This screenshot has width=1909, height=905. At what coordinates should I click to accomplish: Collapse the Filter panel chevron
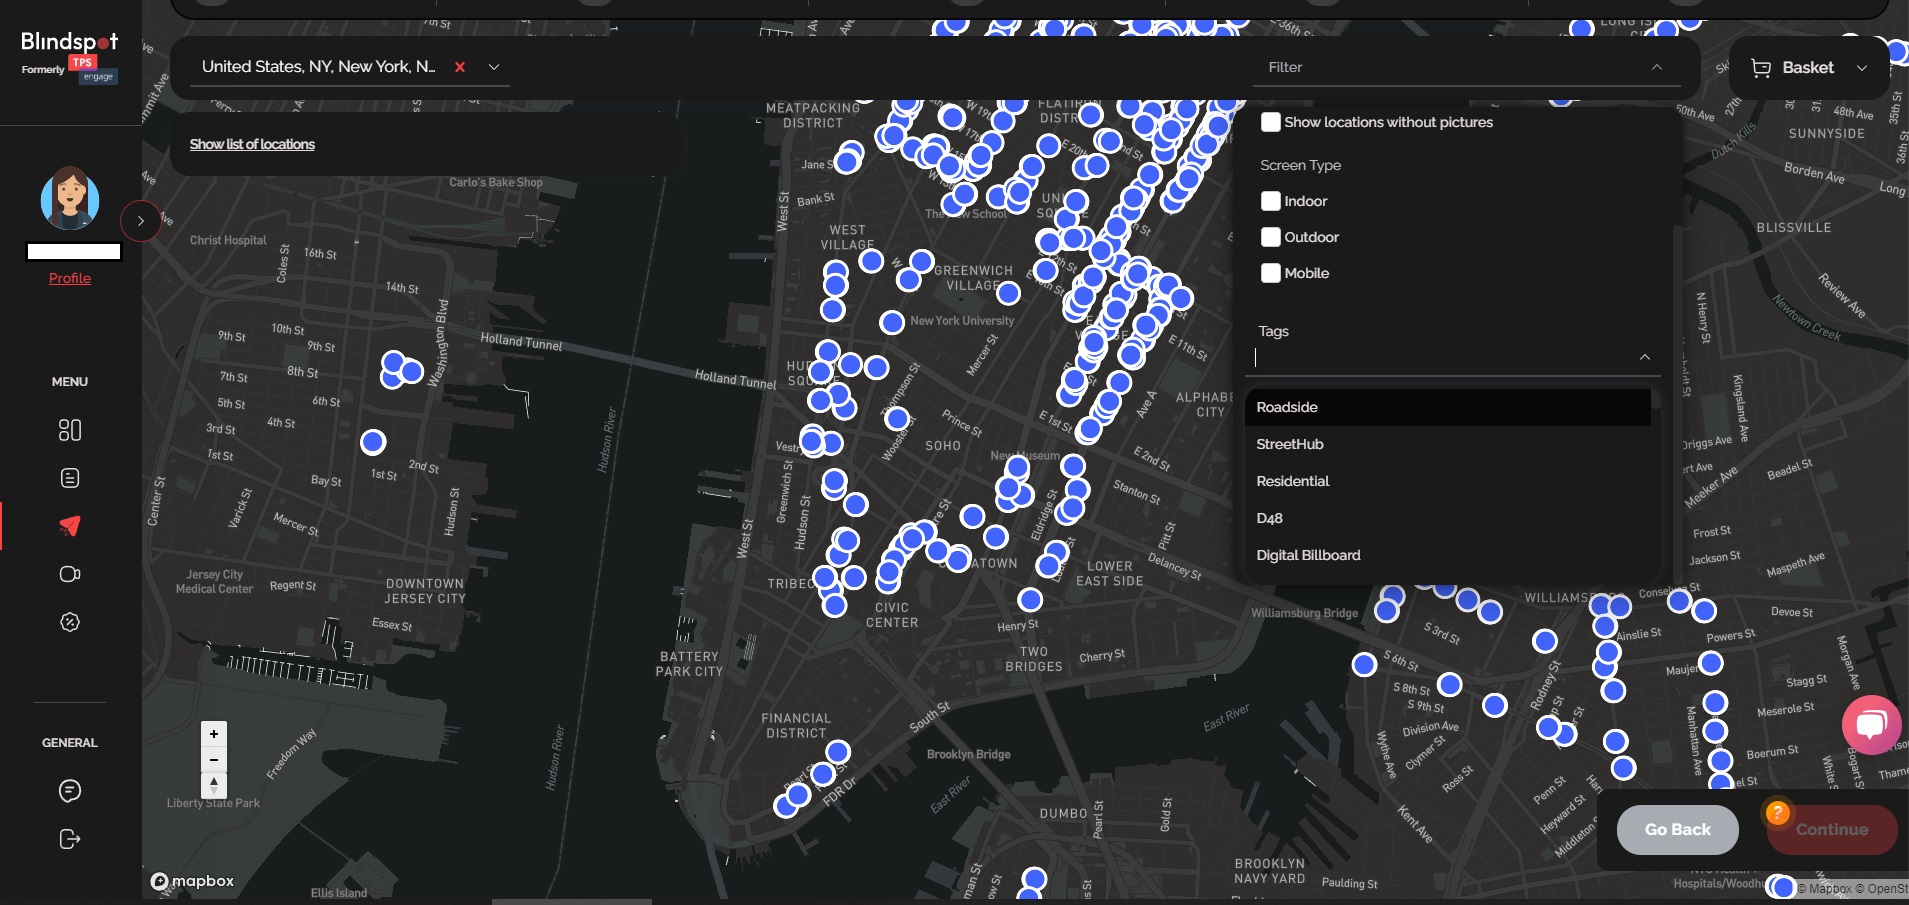click(1656, 67)
